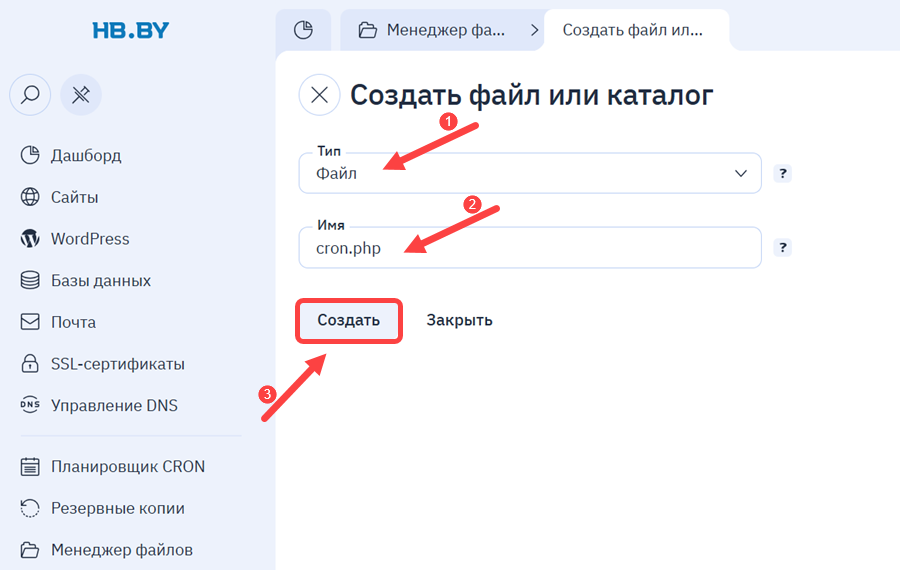This screenshot has width=900, height=570.
Task: Click the Имя field containing cron.php
Action: point(530,247)
